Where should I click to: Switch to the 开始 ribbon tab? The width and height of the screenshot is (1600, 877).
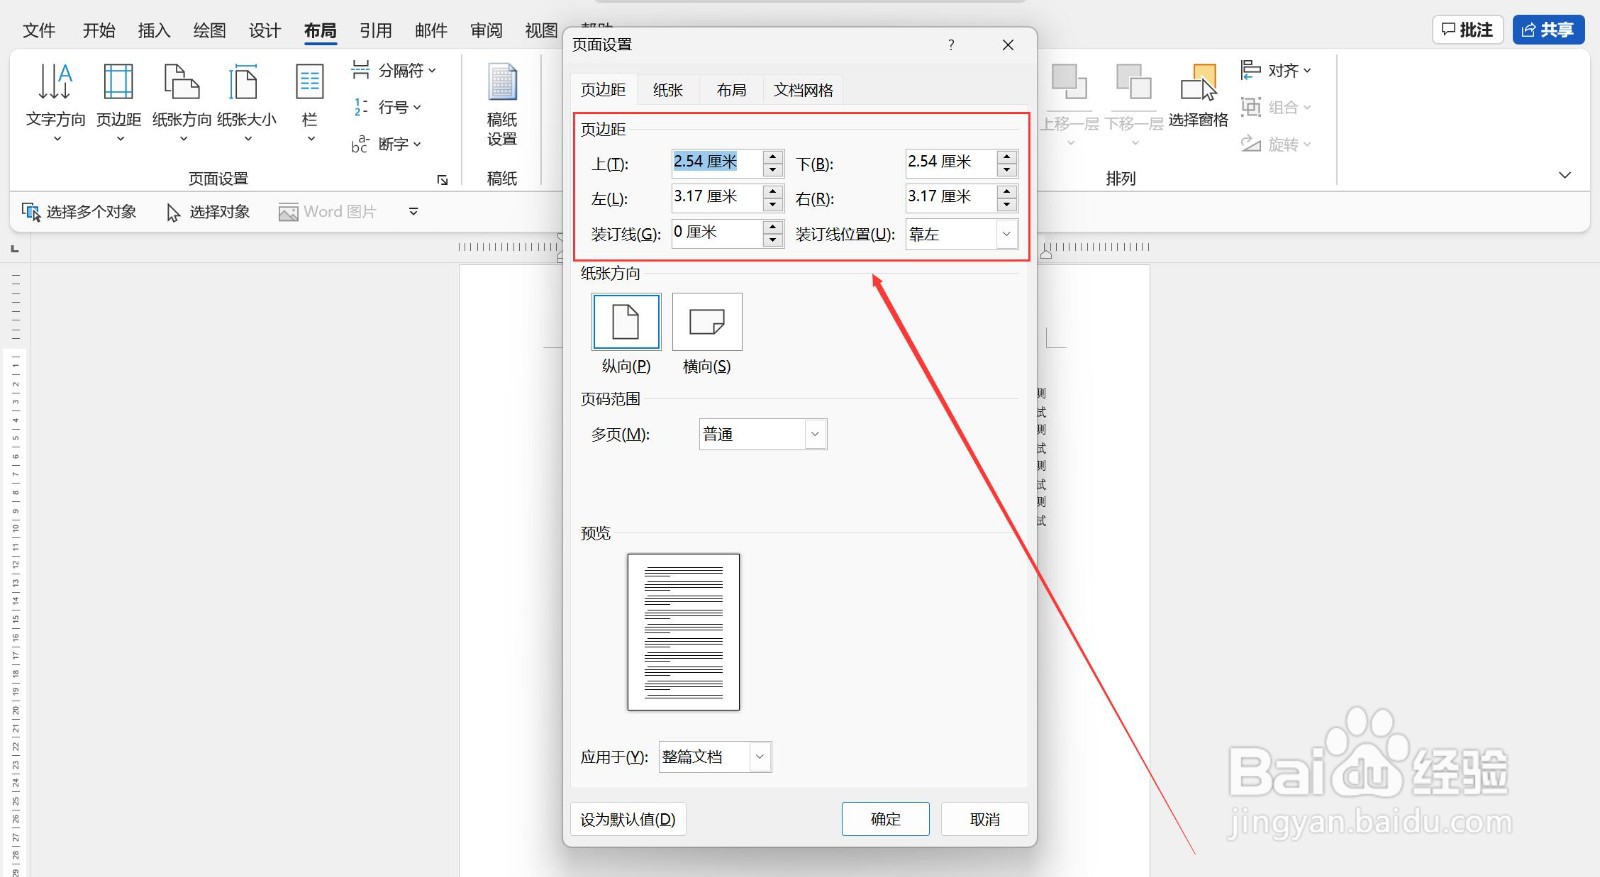99,31
